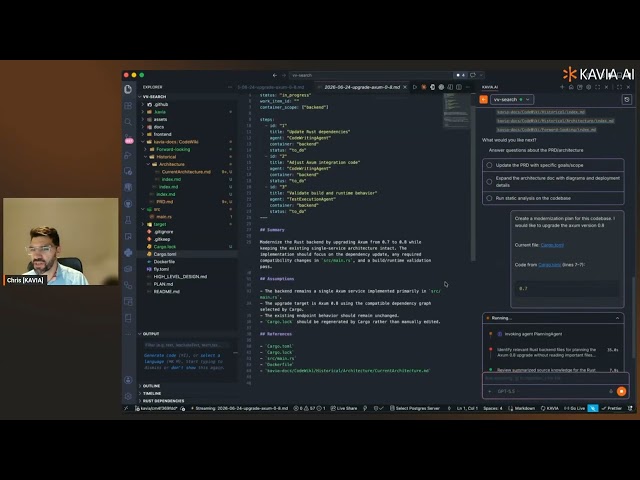The width and height of the screenshot is (640, 480).
Task: Switch to the active 2026-06-24-upgrade-axum-0-8.md tab
Action: click(362, 87)
